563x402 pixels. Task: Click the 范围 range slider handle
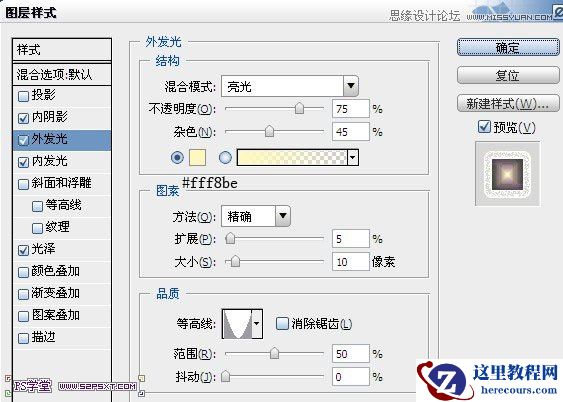pos(274,353)
